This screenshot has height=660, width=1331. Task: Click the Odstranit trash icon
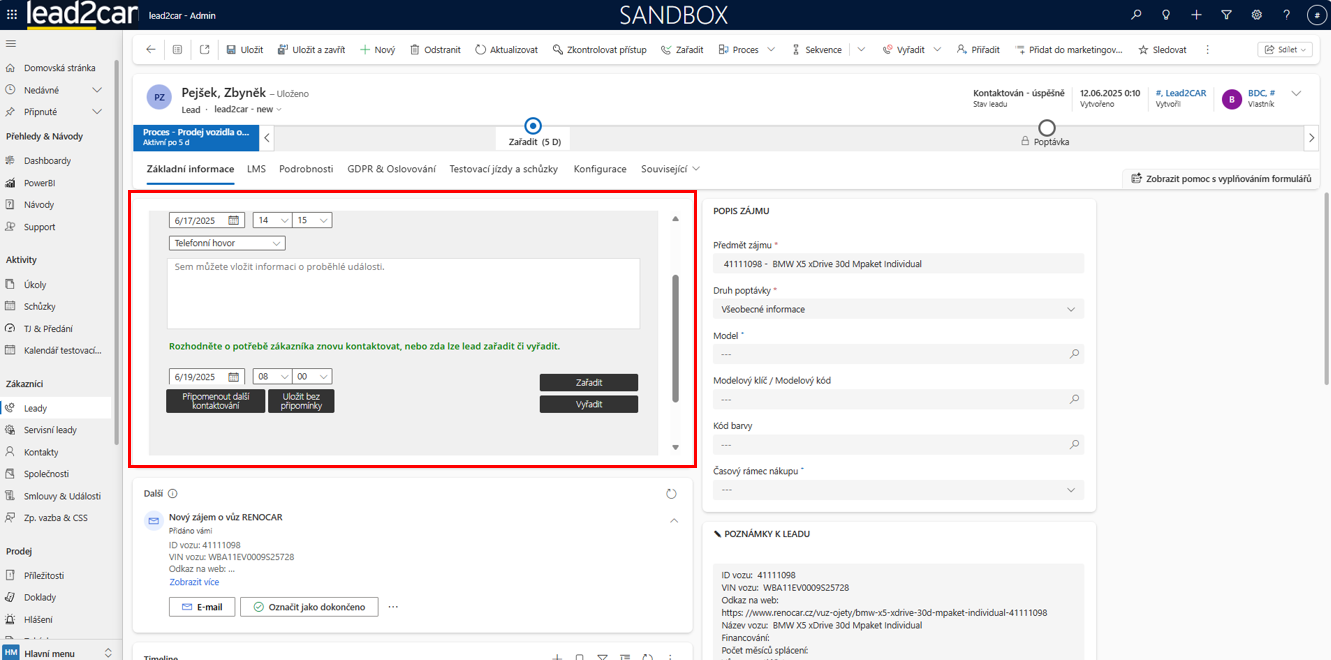(415, 50)
